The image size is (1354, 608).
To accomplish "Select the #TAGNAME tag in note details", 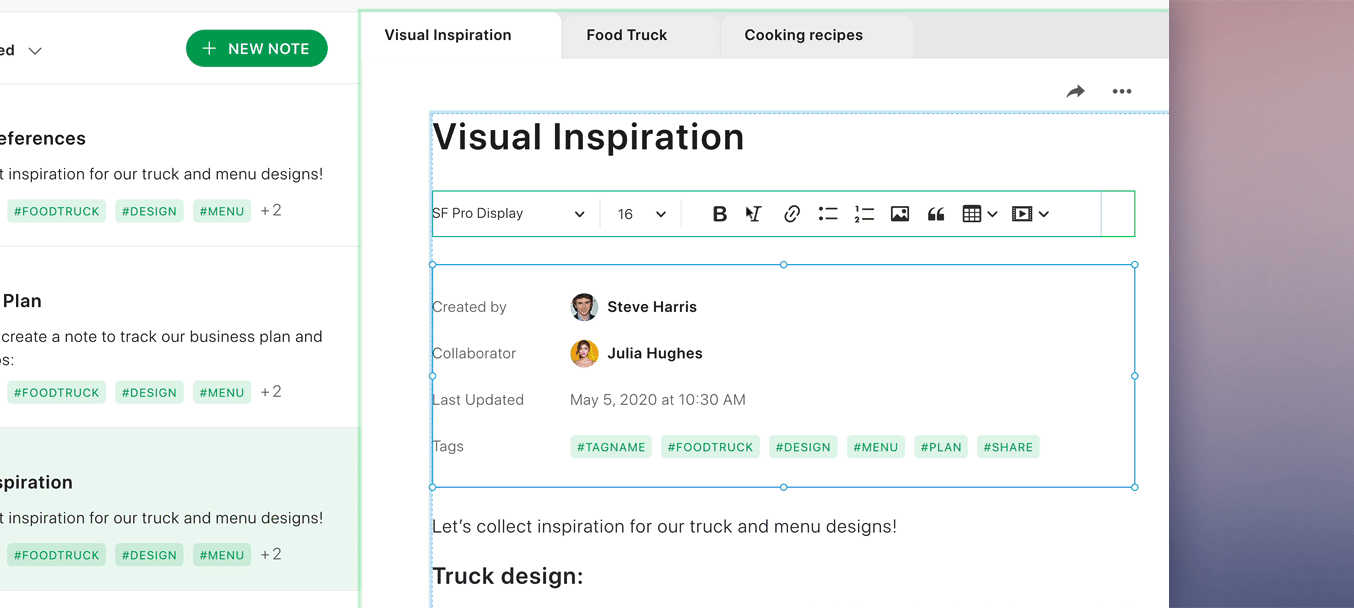I will pos(611,447).
